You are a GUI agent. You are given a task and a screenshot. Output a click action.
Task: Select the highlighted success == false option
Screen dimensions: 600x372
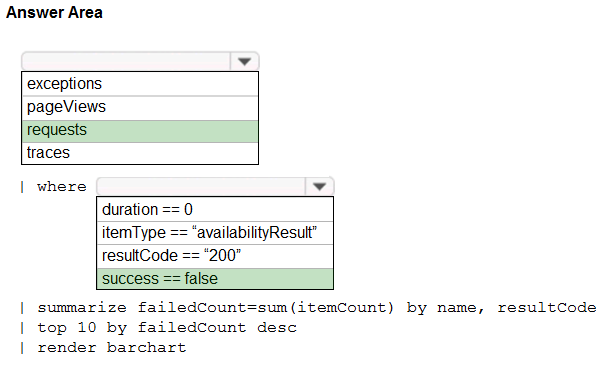point(215,279)
